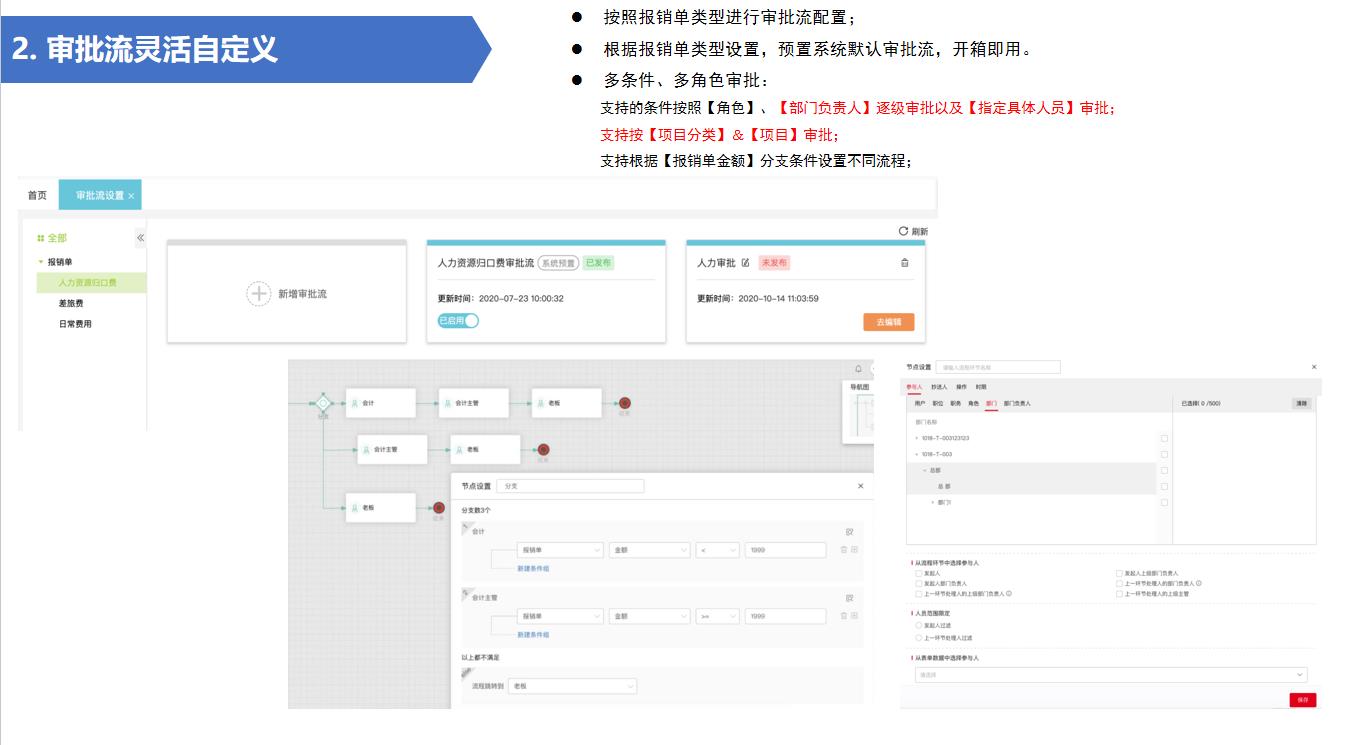Click 新建条件组 under the 会计 branch
The width and height of the screenshot is (1363, 745).
533,568
